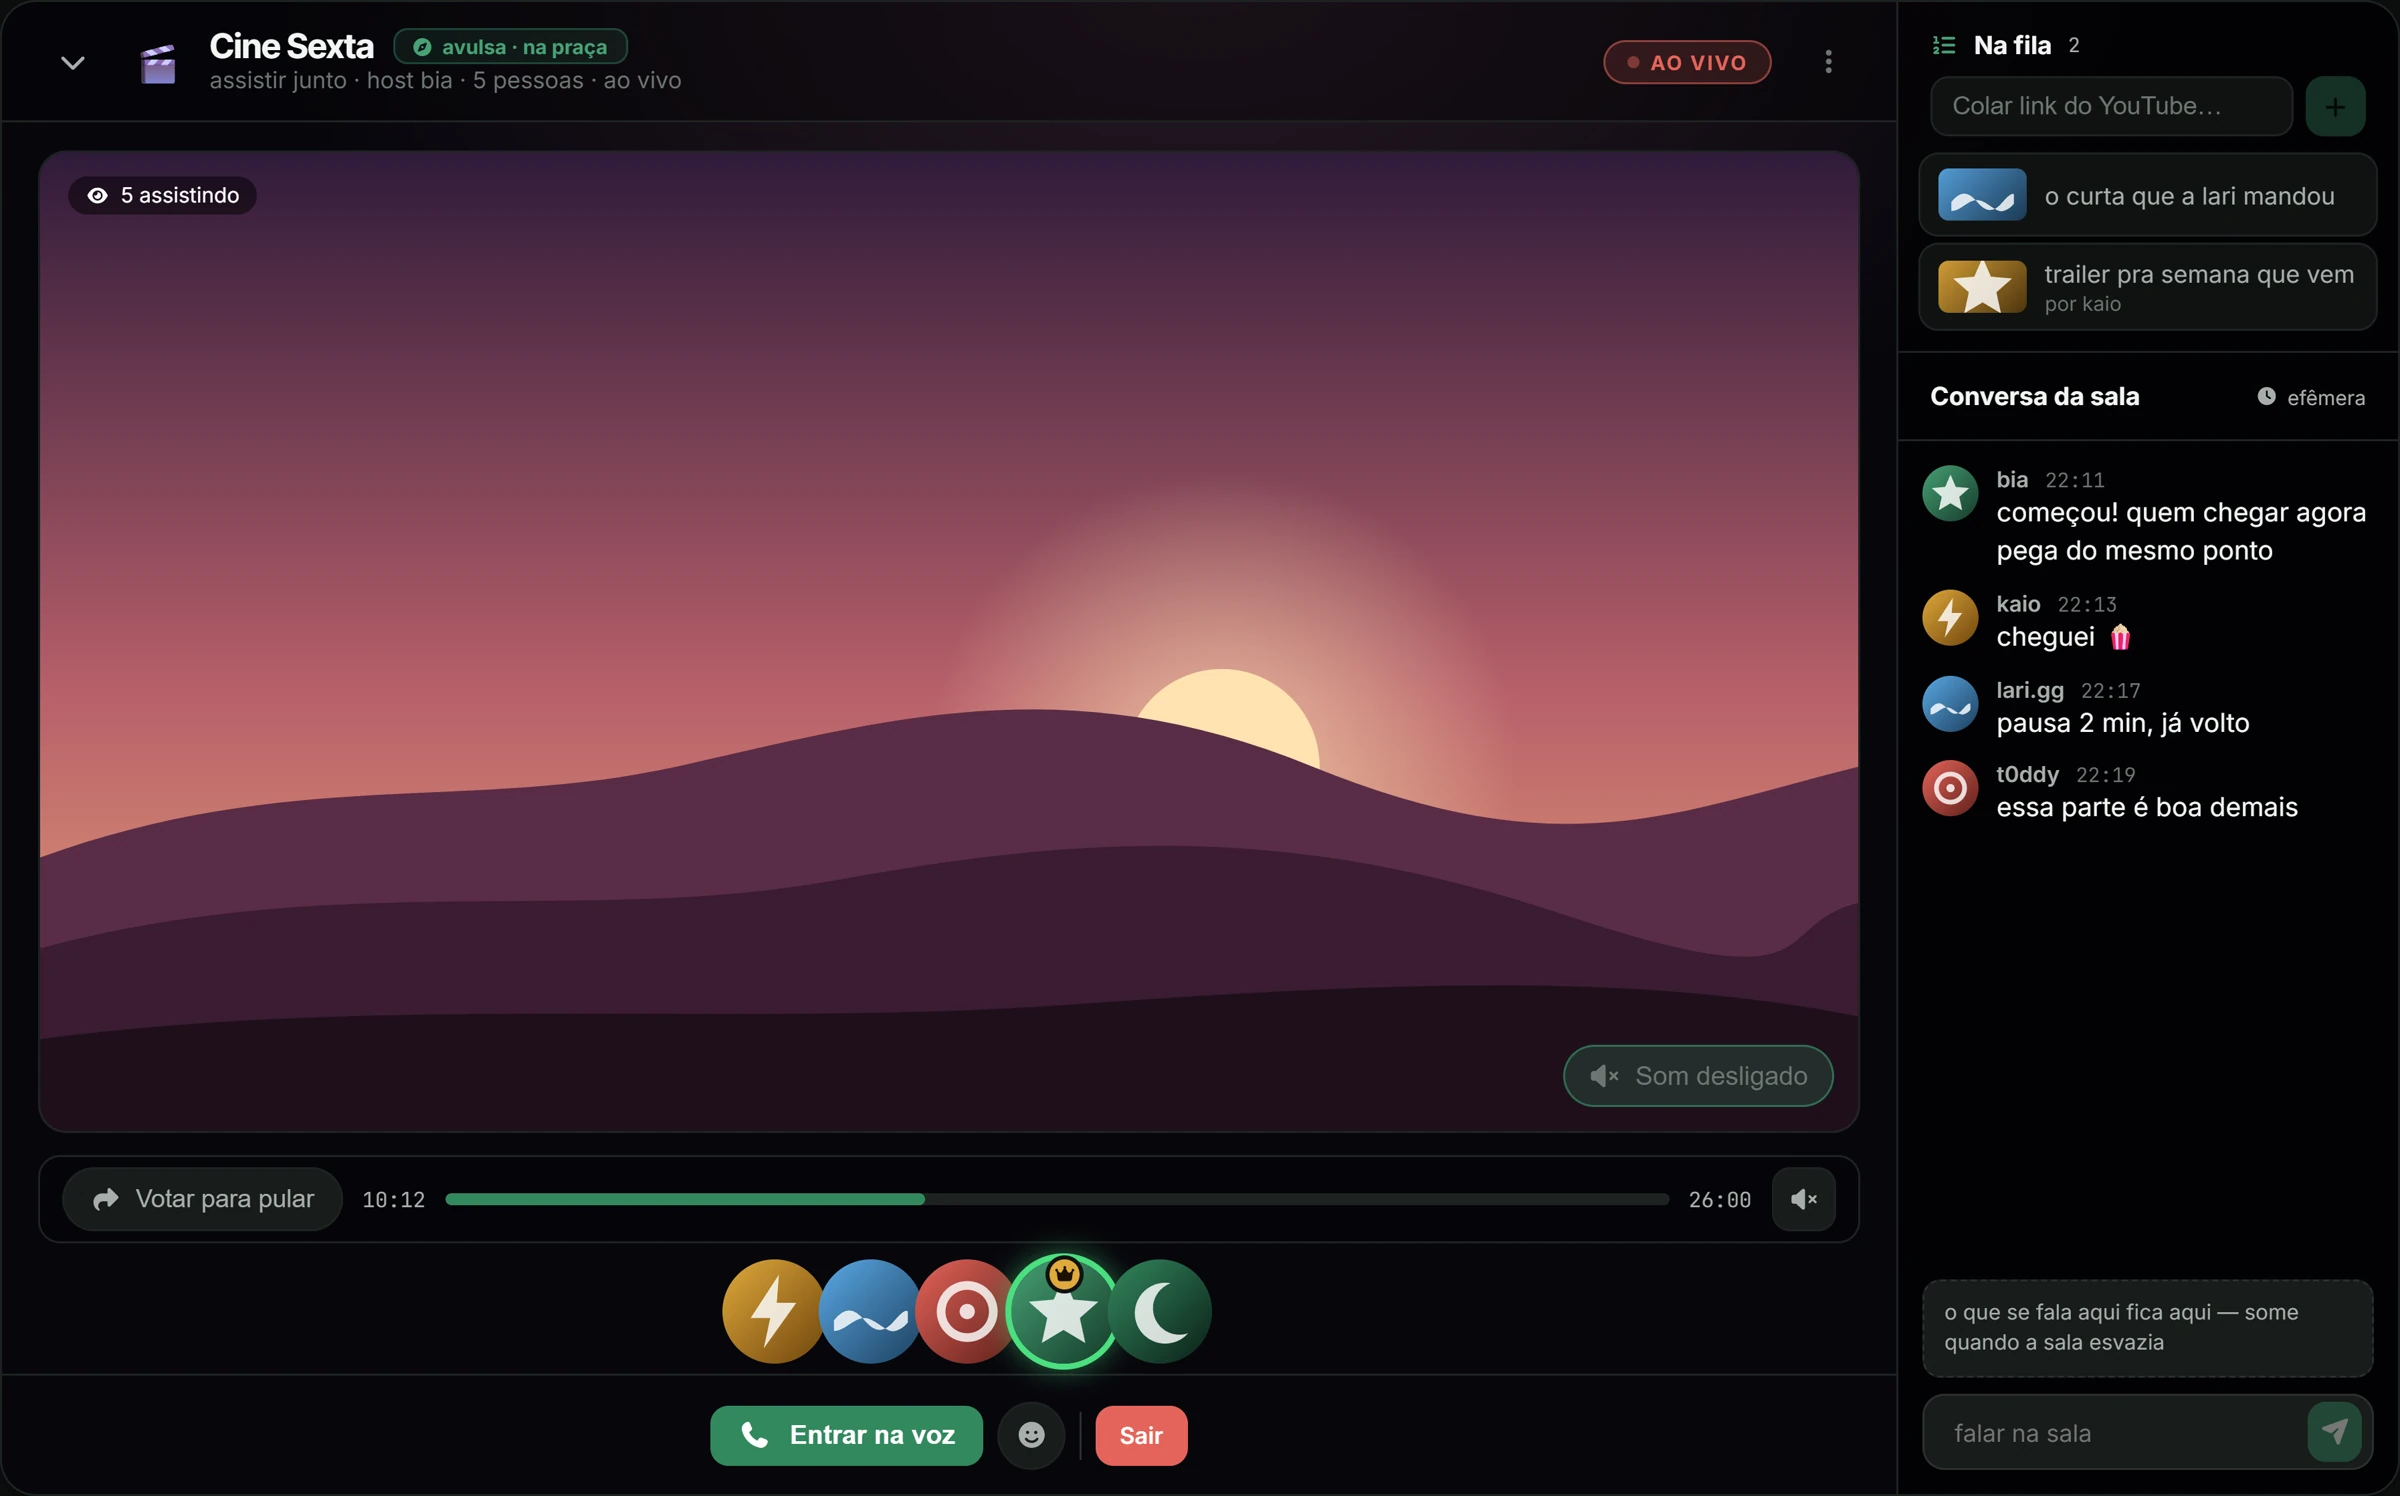Click the 'Conversa da sala' heading
The image size is (2400, 1496).
[2034, 397]
